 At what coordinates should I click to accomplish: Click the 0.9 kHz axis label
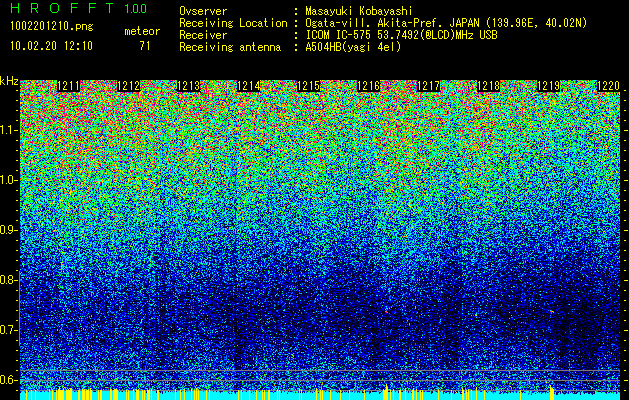[8, 230]
